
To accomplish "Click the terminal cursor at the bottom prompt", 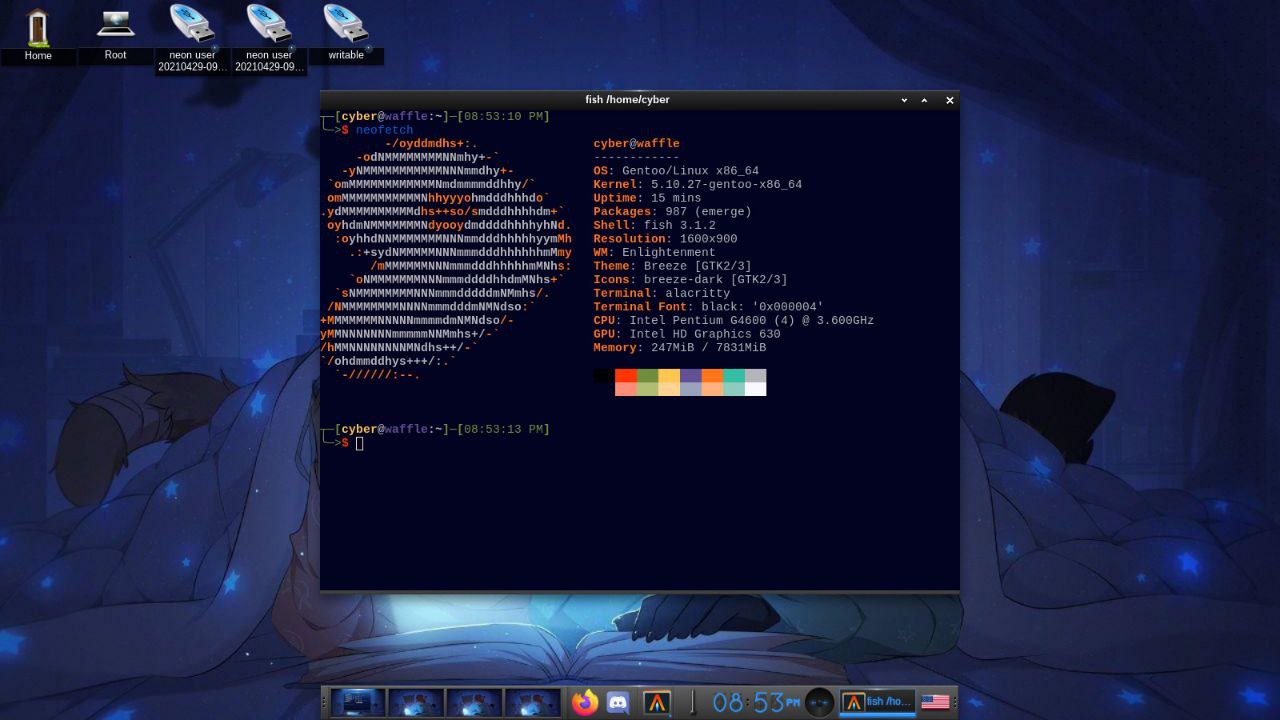I will click(359, 443).
